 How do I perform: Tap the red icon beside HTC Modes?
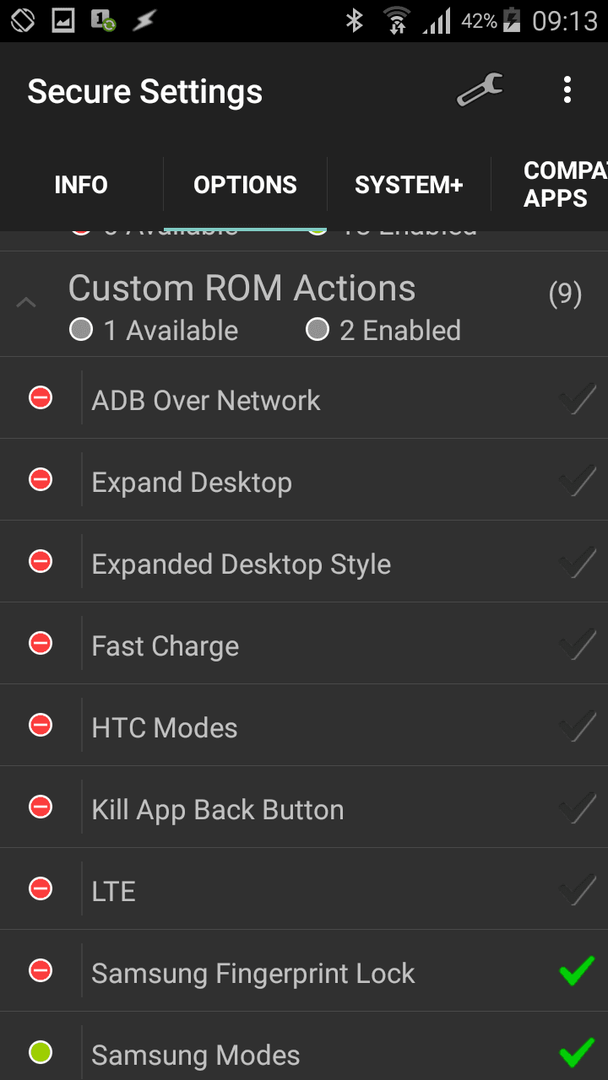(41, 725)
